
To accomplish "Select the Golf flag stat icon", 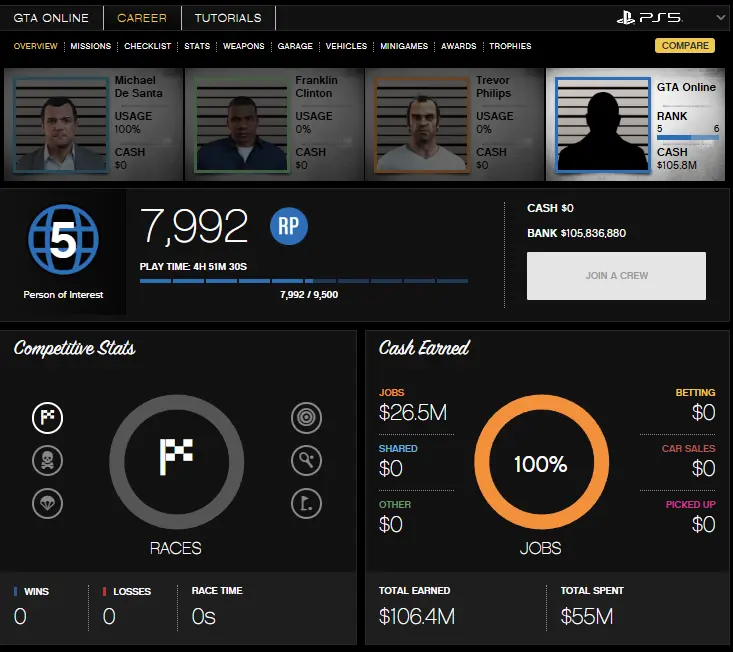I will [x=306, y=503].
